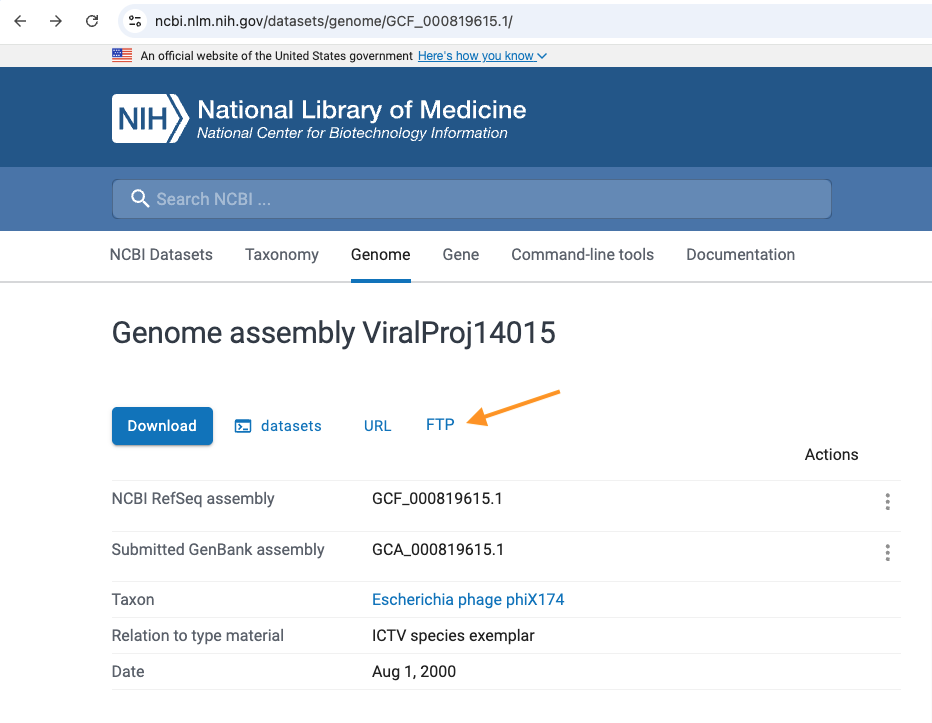Open actions menu for Submitted GenBank assembly row
Viewport: 932px width, 723px height.
click(887, 553)
